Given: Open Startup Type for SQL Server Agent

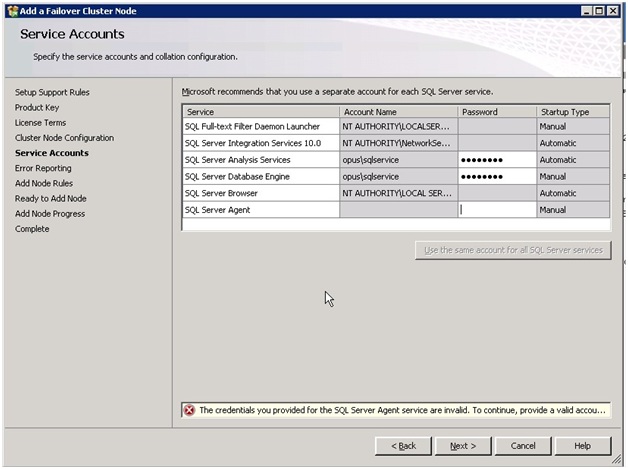Looking at the screenshot, I should [573, 210].
